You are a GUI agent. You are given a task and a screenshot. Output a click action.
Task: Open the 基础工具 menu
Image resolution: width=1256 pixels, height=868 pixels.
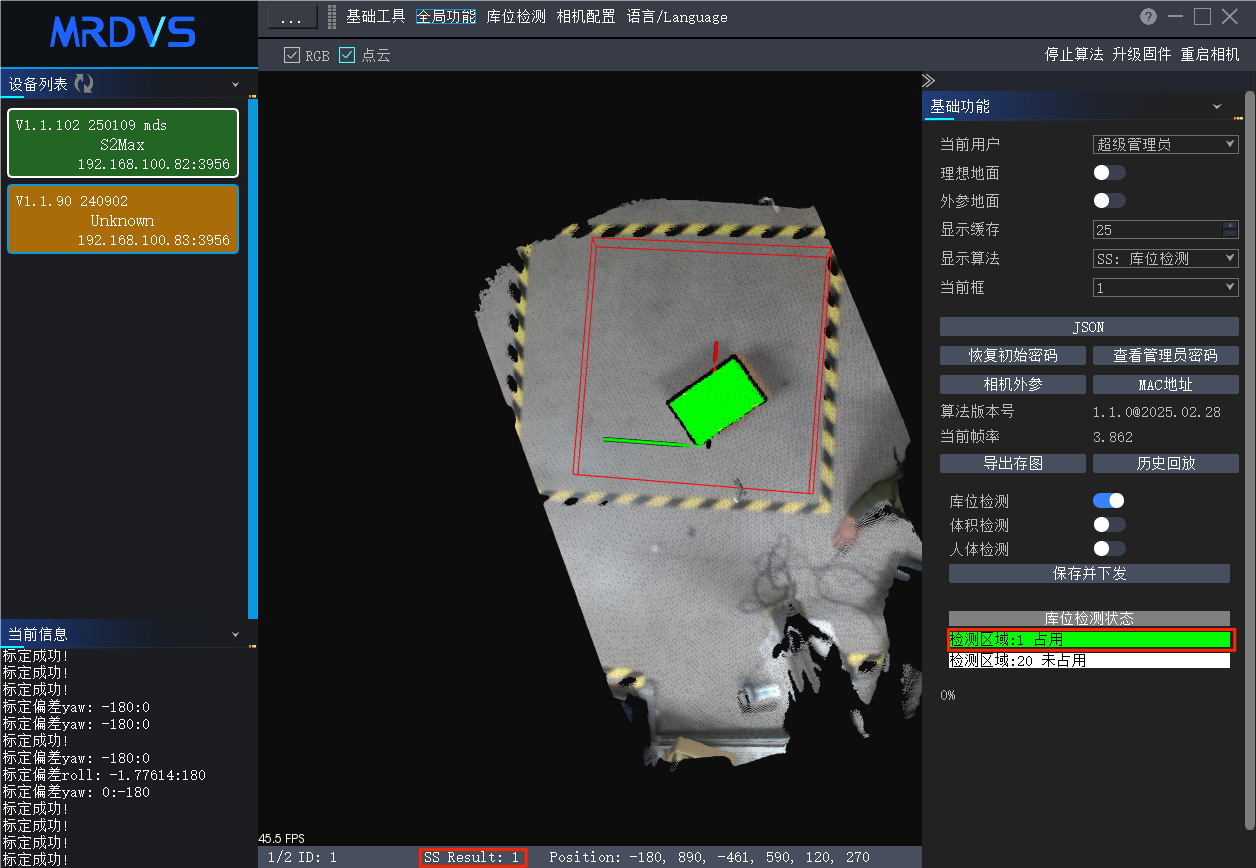376,17
